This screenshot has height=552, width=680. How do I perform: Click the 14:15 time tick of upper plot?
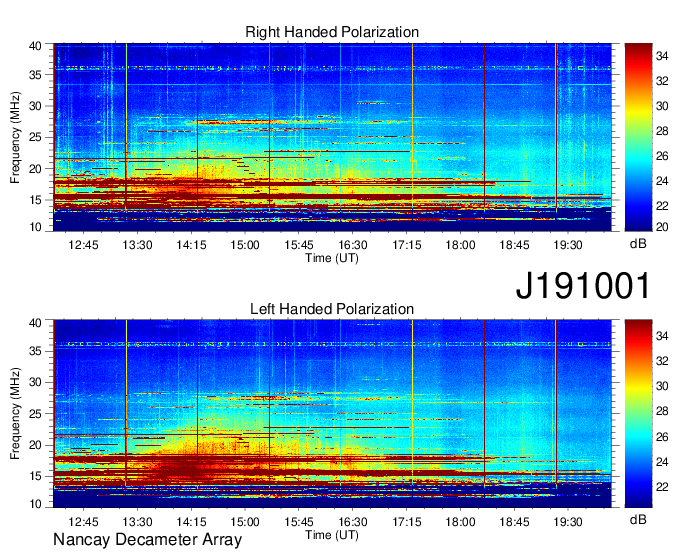[x=191, y=245]
